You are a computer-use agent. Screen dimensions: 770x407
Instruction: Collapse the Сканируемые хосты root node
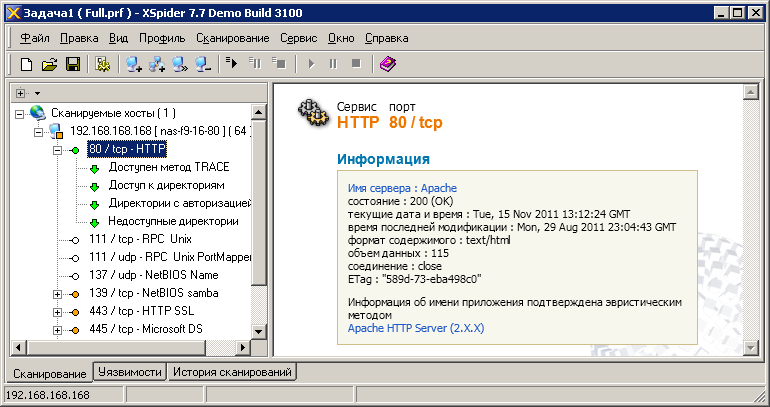tap(19, 114)
